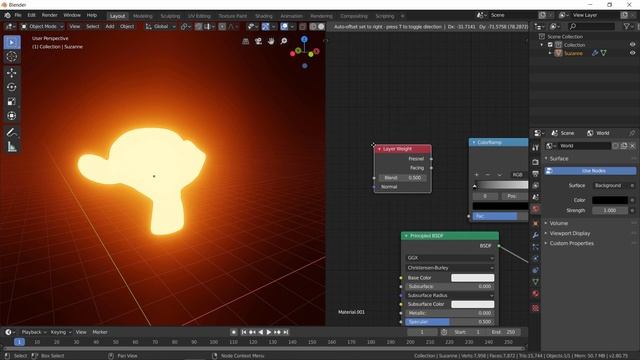640x360 pixels.
Task: Open the Object Data properties tab
Action: coord(535,282)
